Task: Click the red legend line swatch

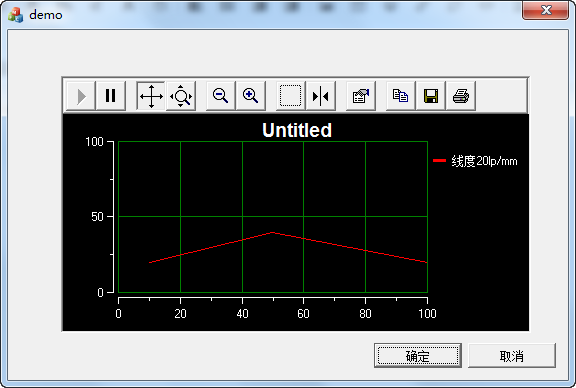Action: point(439,161)
